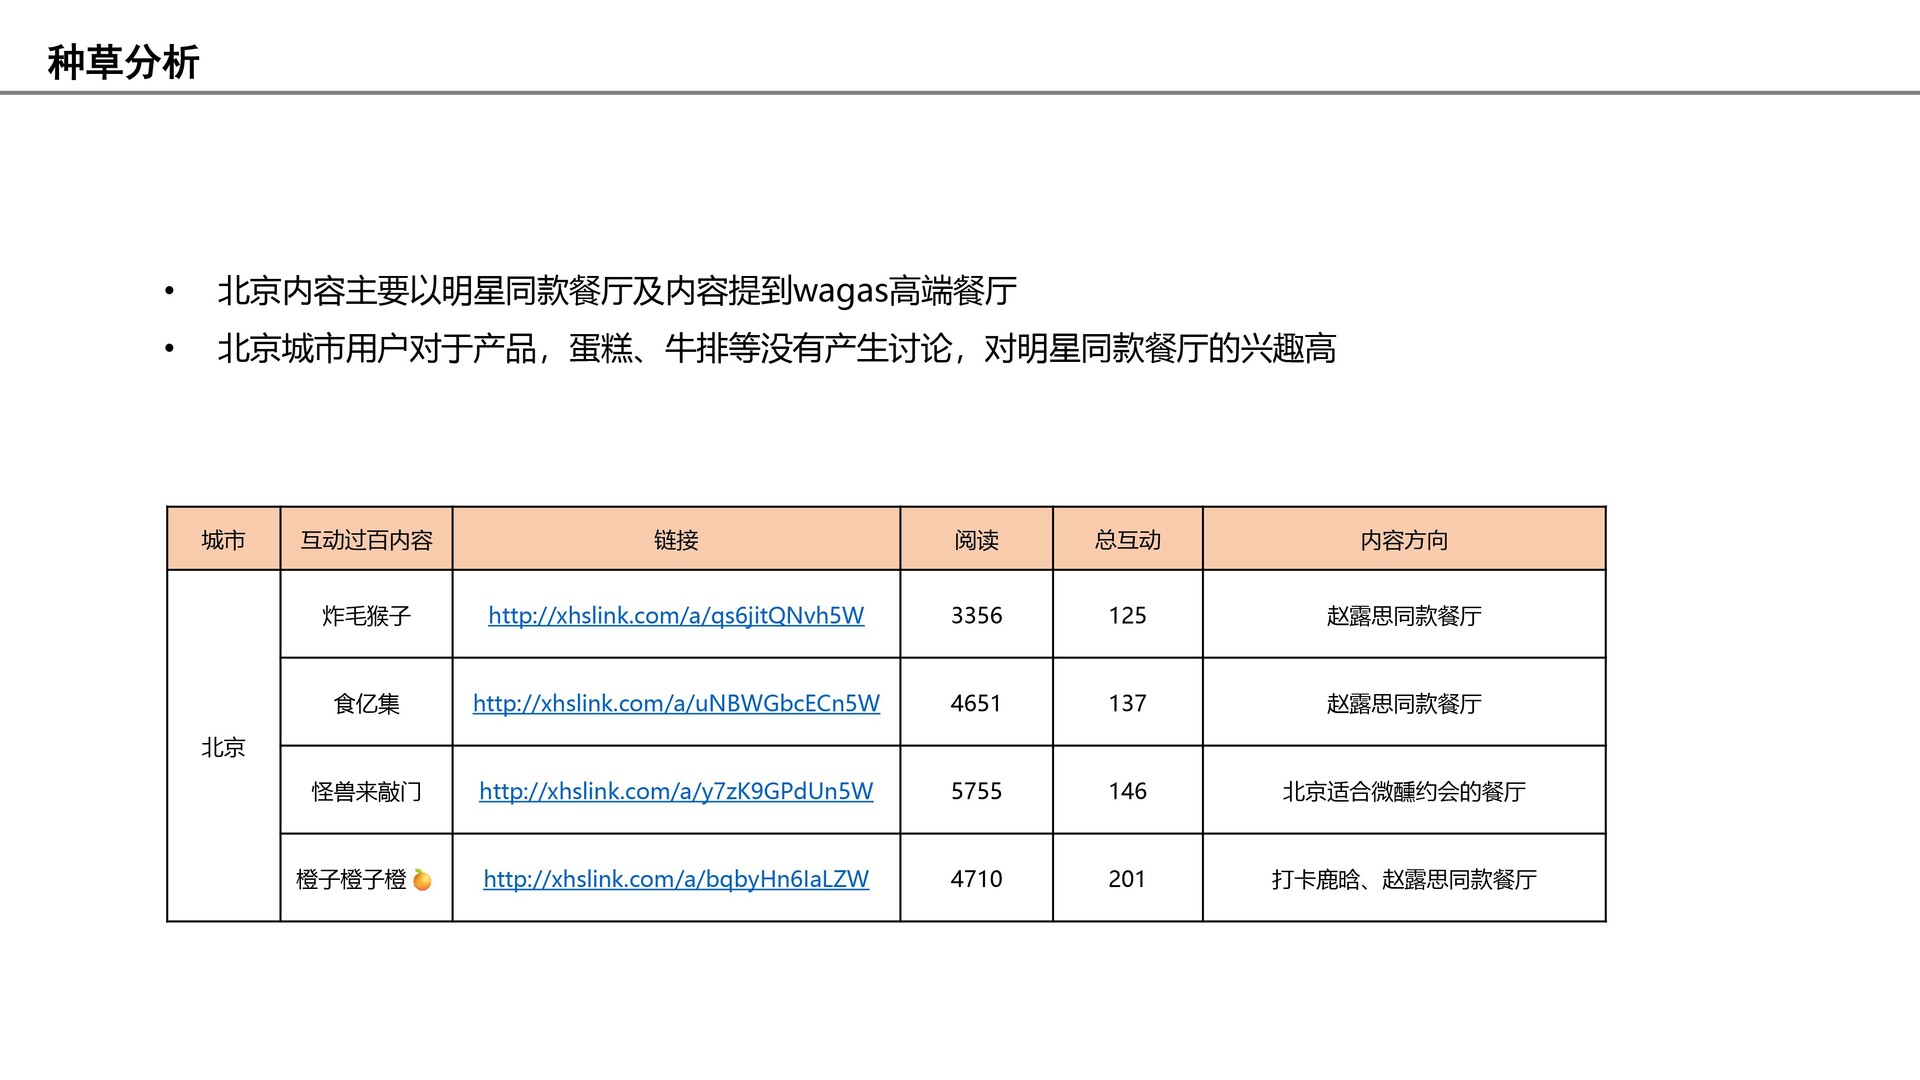Select the read count 5755
Viewport: 1920px width, 1080px height.
click(976, 791)
